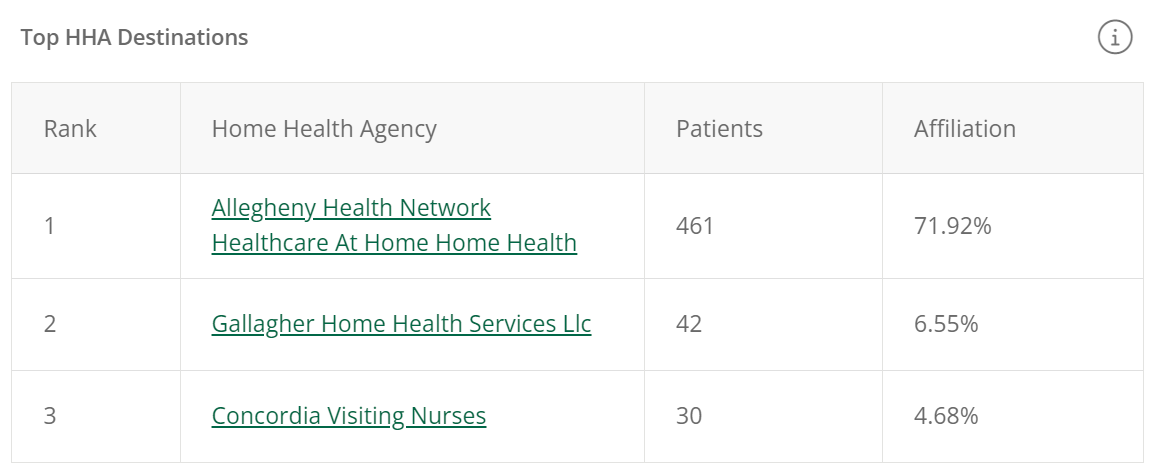Click the Patients column header
The height and width of the screenshot is (474, 1154).
[x=719, y=129]
